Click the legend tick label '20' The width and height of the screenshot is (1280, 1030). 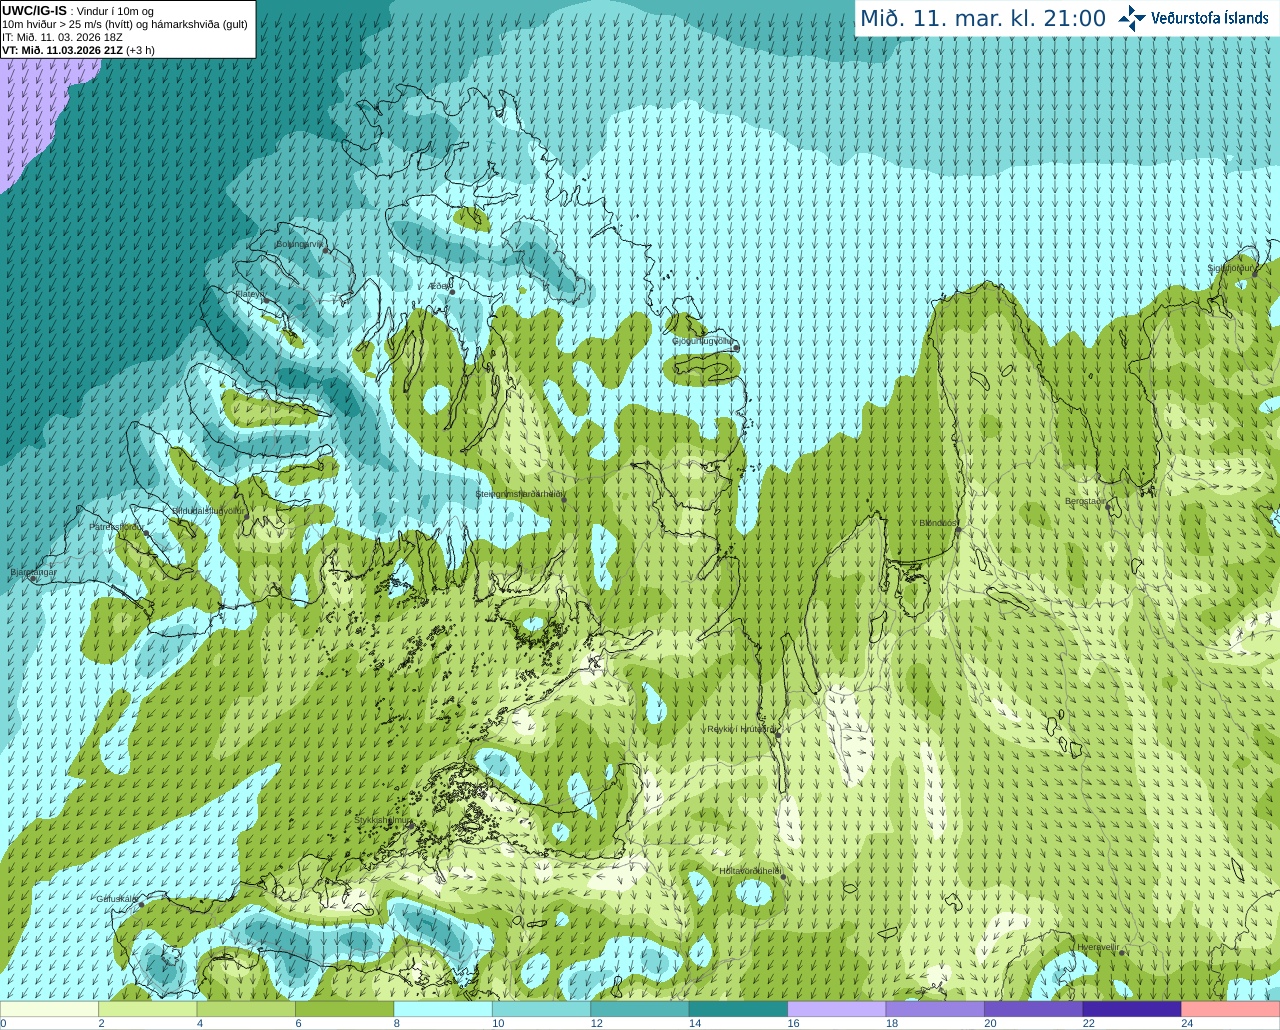[x=990, y=1023]
